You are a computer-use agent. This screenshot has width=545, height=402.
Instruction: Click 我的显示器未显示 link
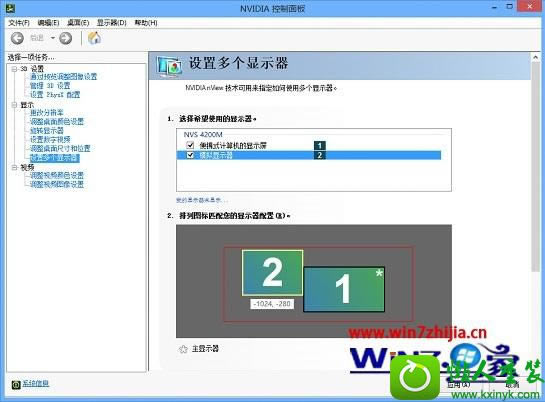point(202,200)
